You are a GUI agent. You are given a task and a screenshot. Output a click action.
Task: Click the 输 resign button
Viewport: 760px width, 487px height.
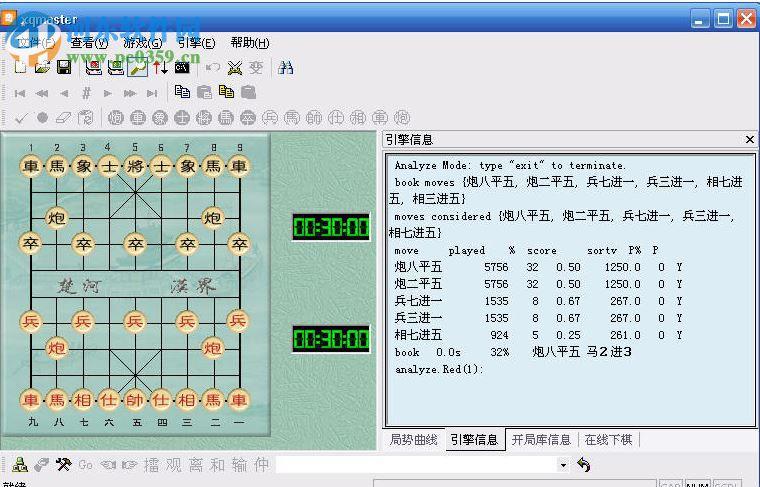(239, 465)
